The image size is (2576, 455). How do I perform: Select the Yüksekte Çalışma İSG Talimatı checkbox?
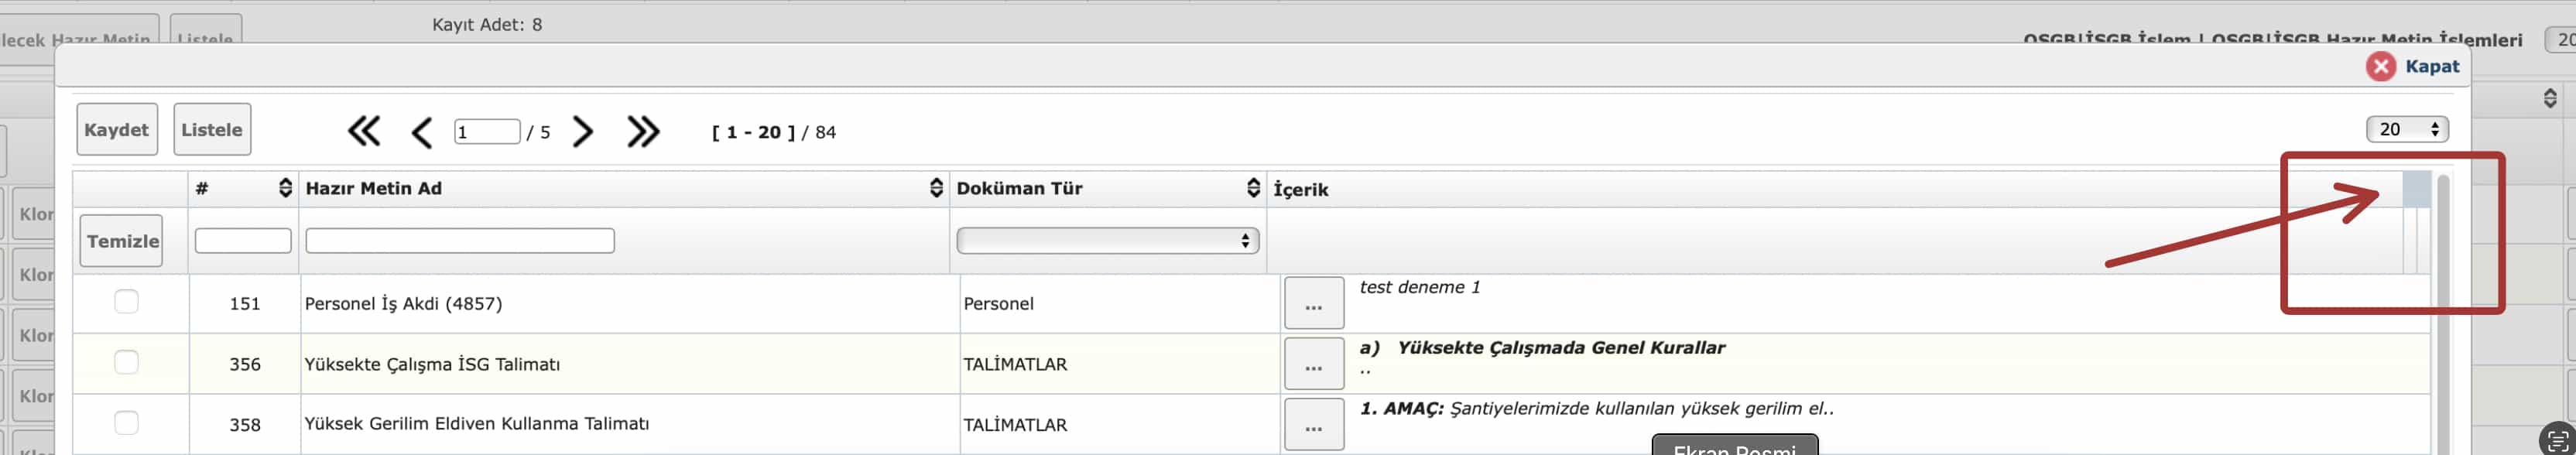point(126,362)
